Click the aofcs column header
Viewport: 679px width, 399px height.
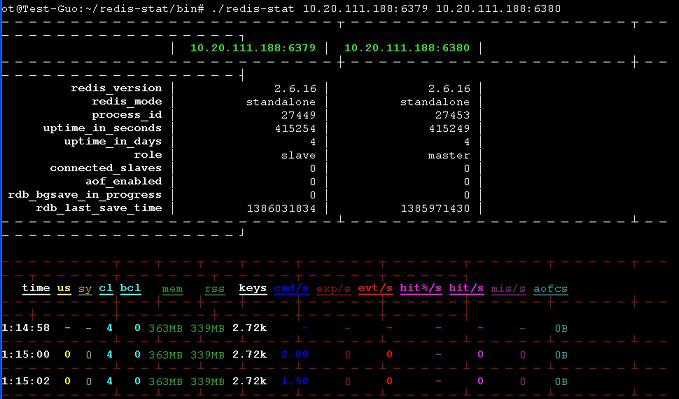pyautogui.click(x=550, y=289)
